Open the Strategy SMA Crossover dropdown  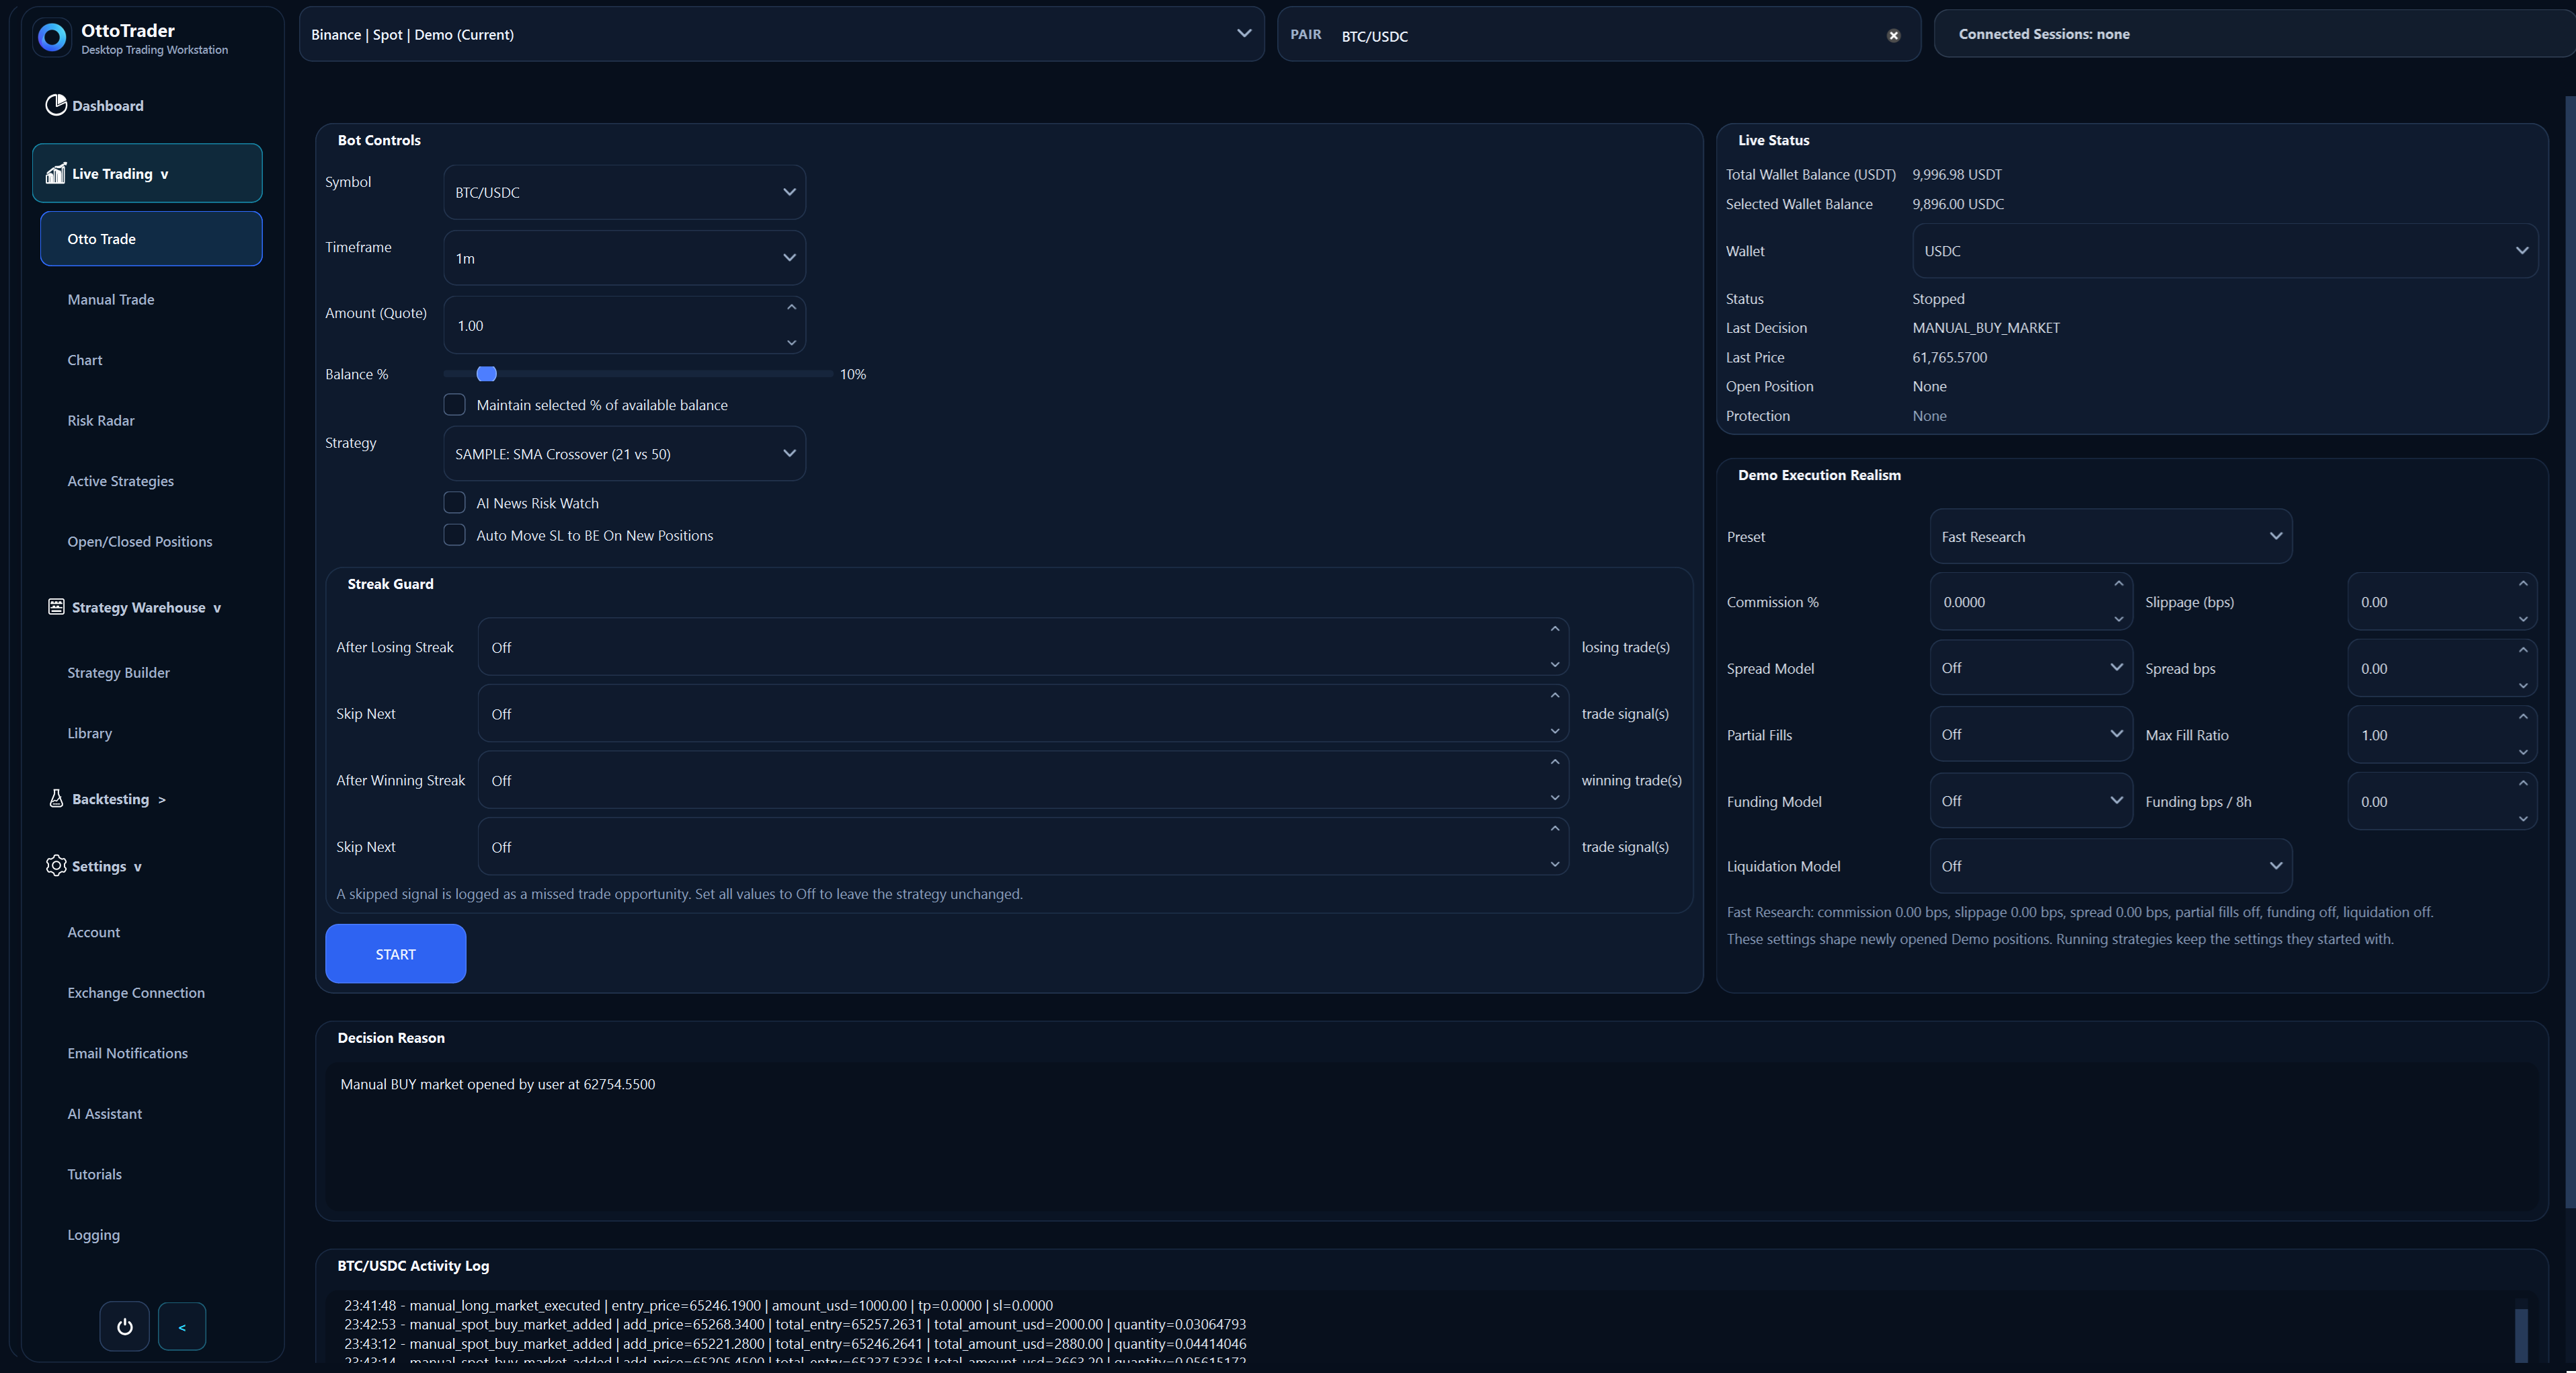pos(624,454)
